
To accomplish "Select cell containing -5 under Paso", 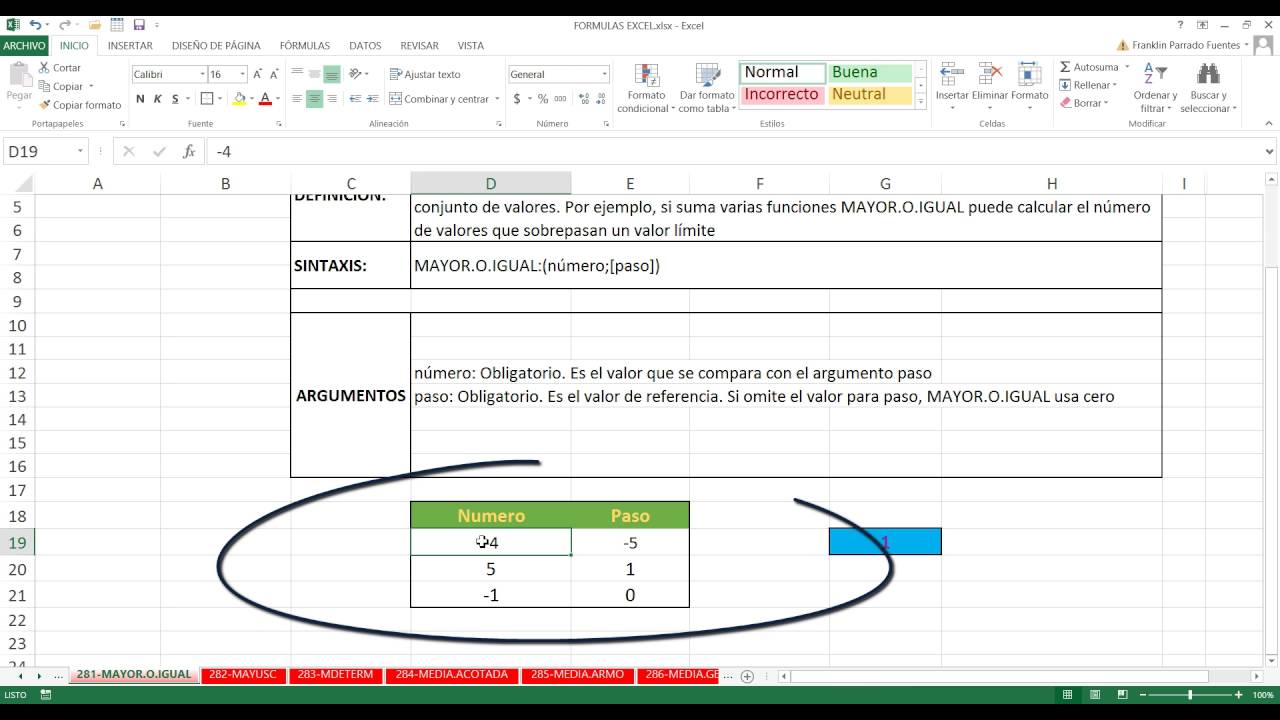I will tap(630, 542).
